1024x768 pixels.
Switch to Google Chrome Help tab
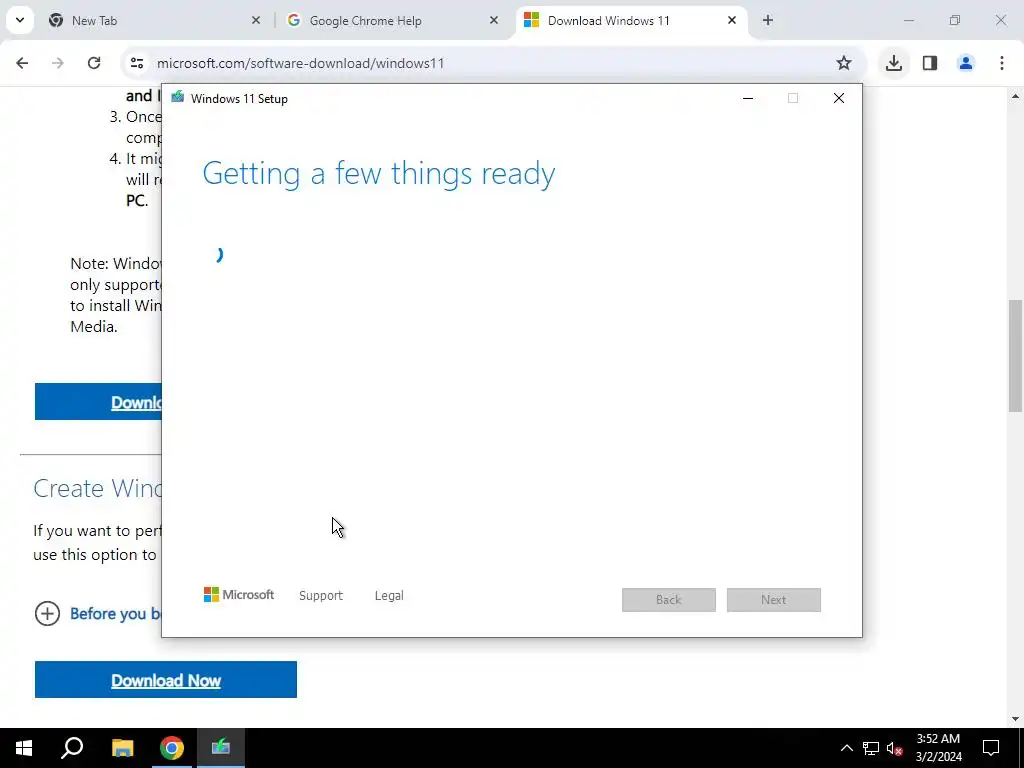tap(392, 20)
